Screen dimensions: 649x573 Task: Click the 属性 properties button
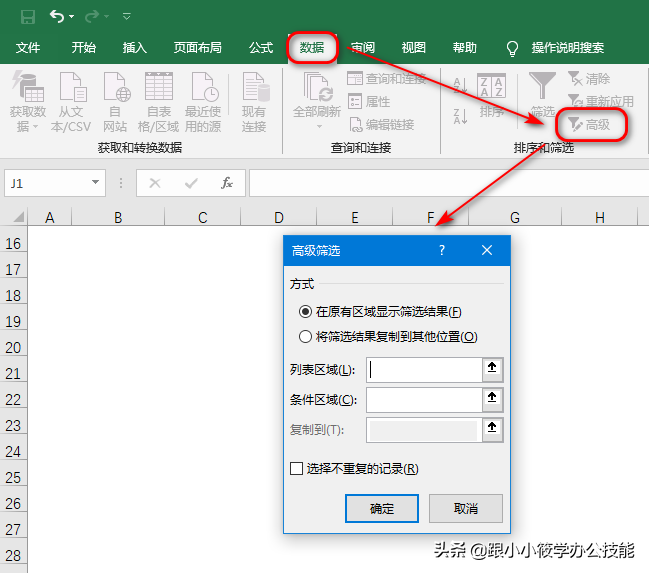[x=369, y=101]
